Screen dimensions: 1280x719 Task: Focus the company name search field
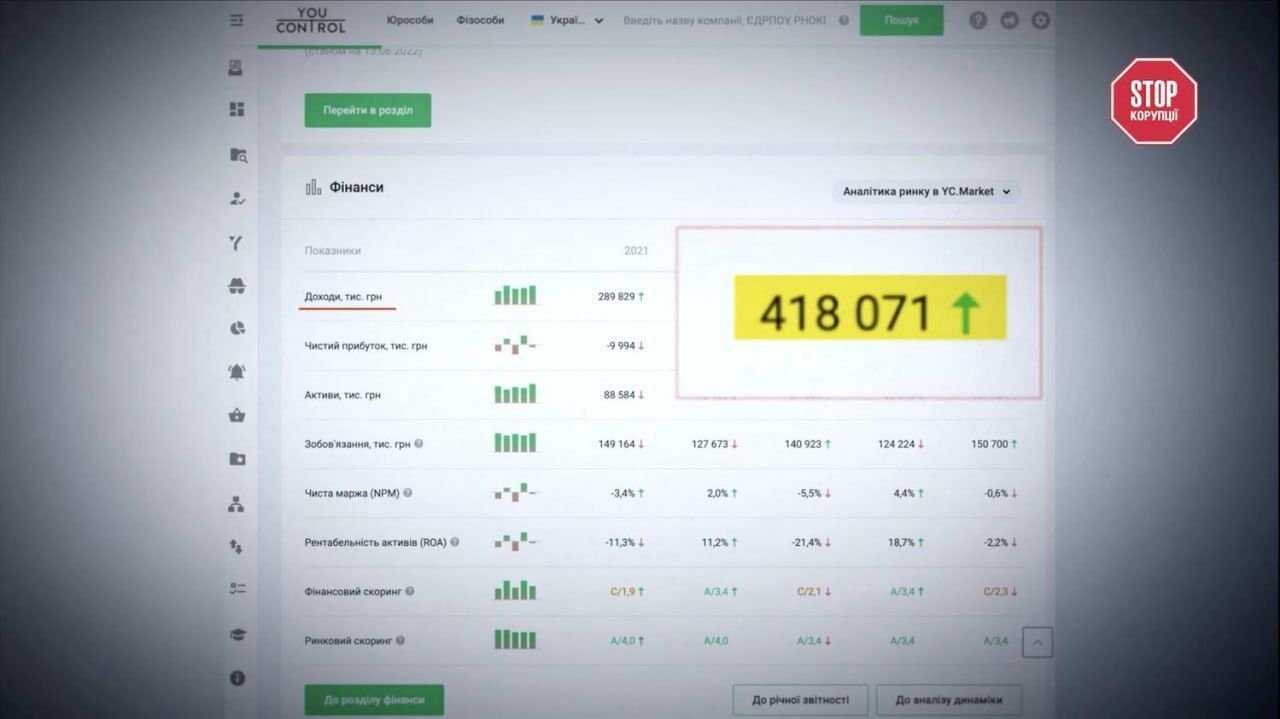click(725, 20)
